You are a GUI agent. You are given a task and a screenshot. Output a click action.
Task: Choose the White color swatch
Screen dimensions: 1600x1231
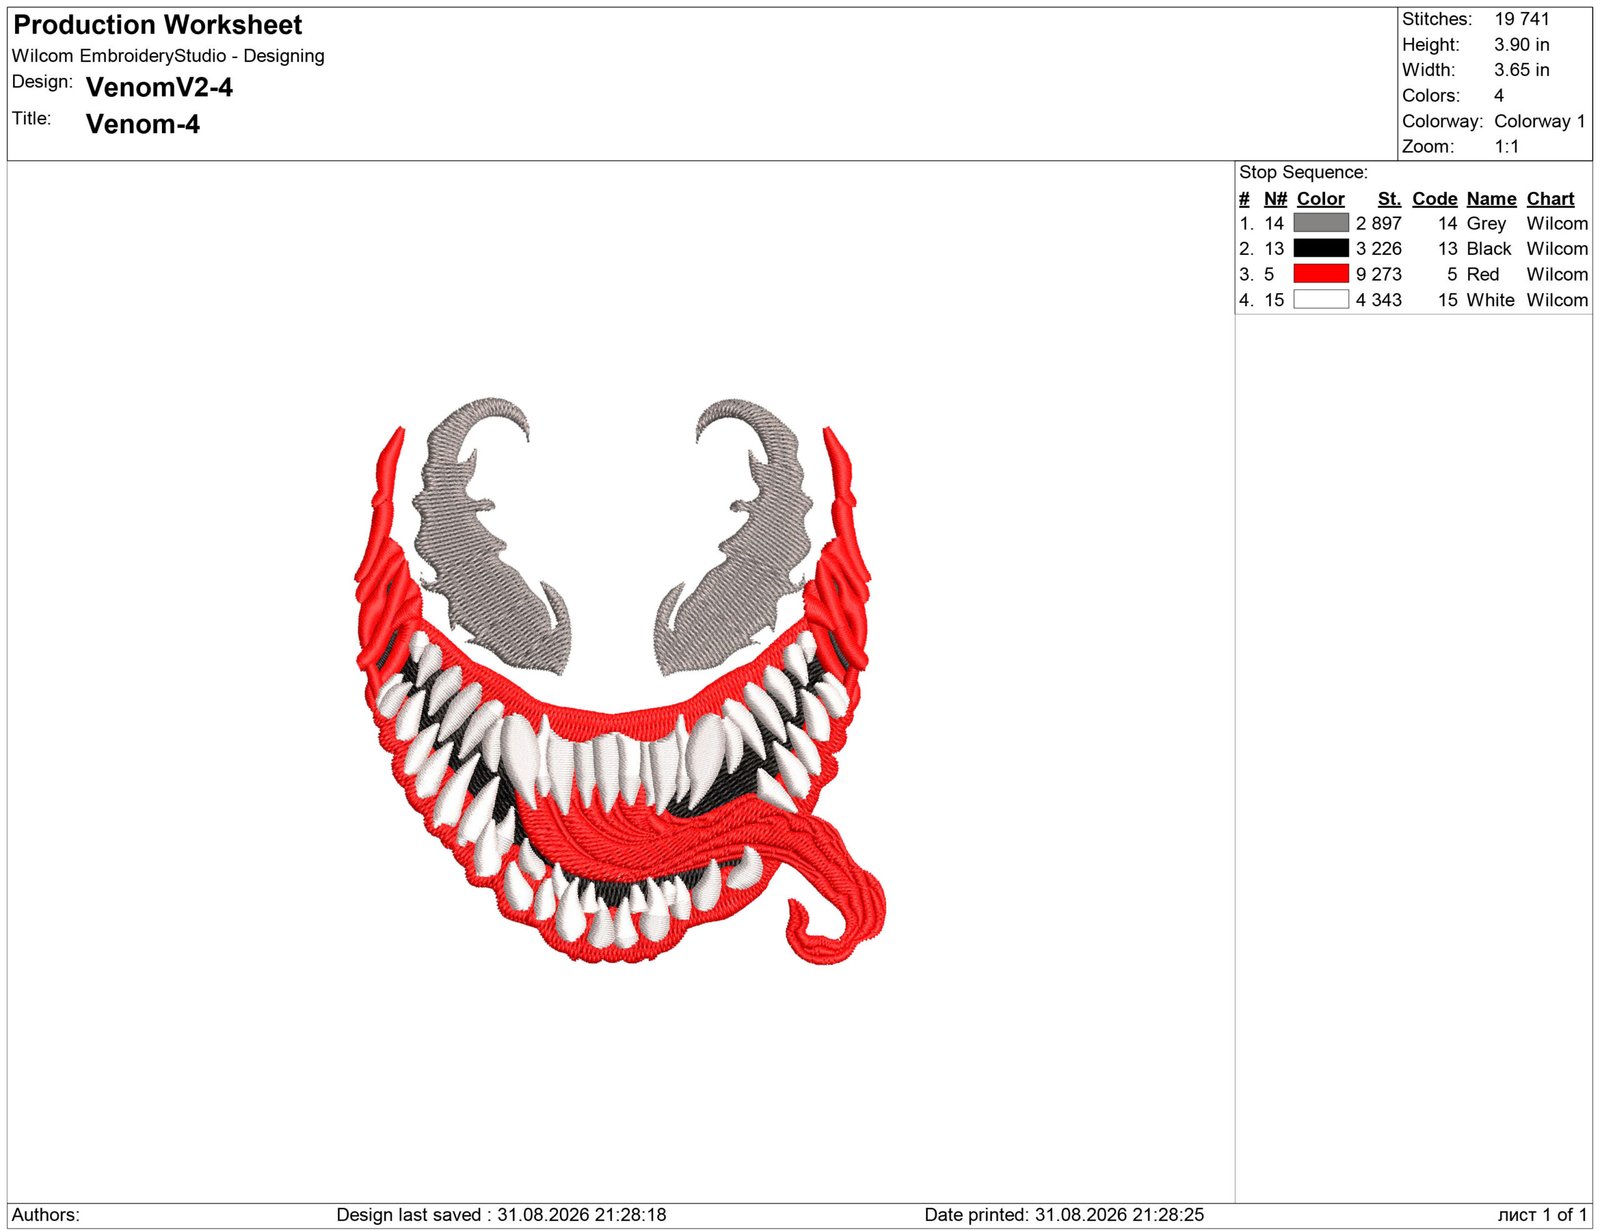coord(1321,299)
